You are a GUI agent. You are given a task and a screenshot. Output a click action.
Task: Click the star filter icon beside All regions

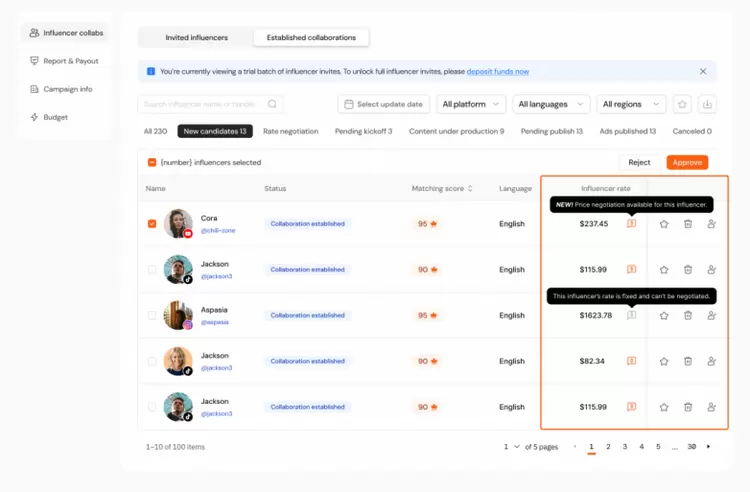pos(682,104)
